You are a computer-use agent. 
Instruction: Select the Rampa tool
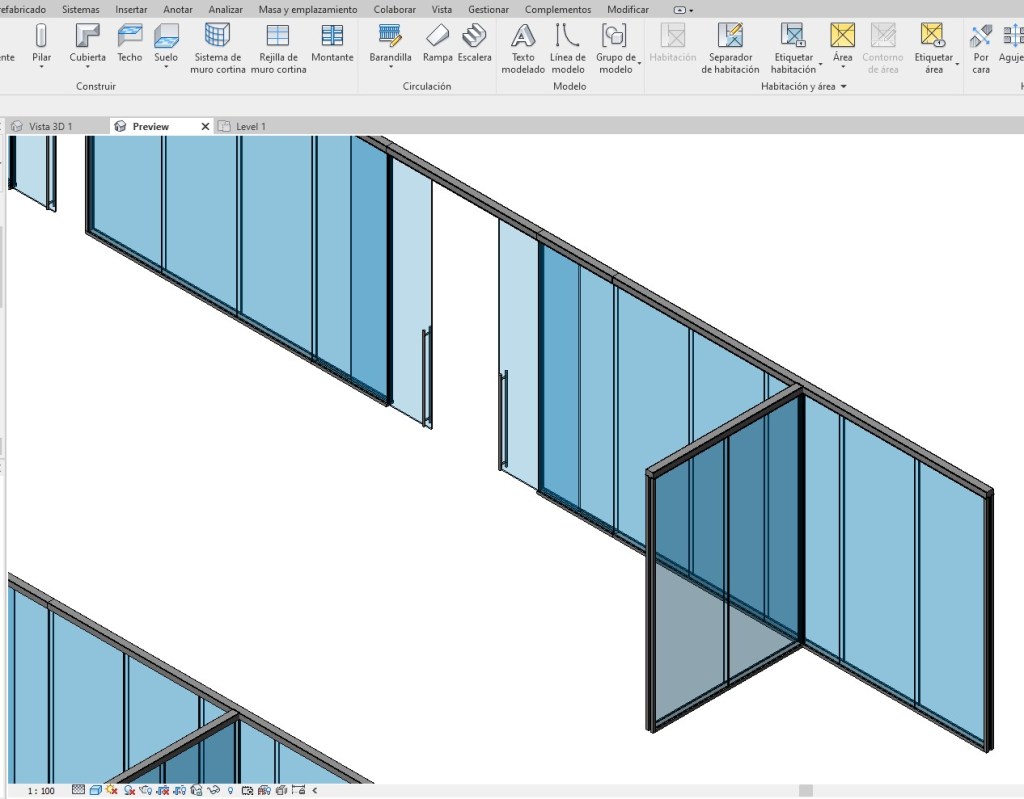click(x=437, y=44)
